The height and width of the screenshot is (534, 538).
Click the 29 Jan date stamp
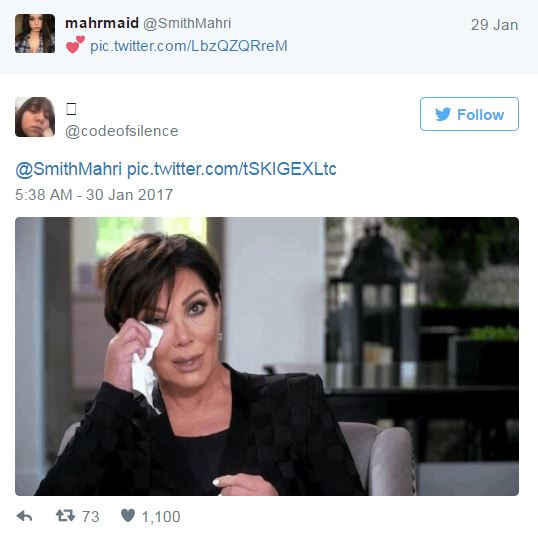tap(494, 25)
